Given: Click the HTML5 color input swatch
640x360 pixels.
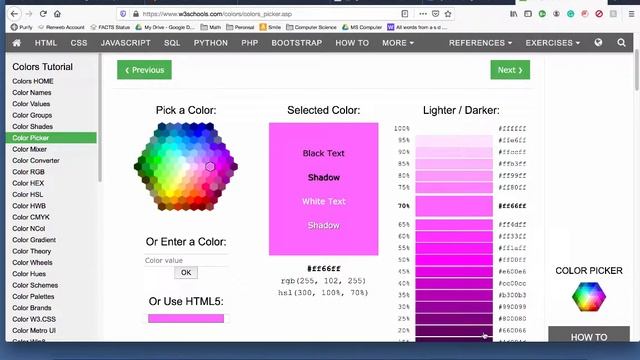Looking at the screenshot, I should (x=186, y=318).
